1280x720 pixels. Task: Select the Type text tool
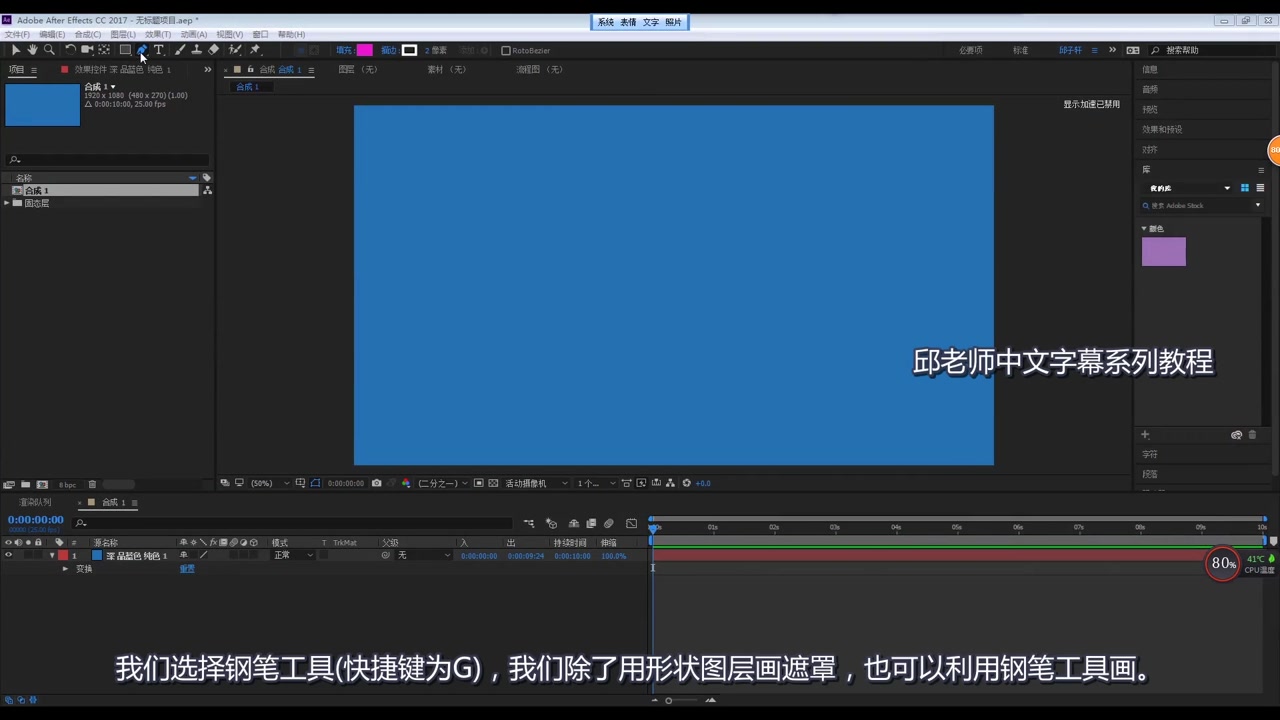click(x=158, y=50)
